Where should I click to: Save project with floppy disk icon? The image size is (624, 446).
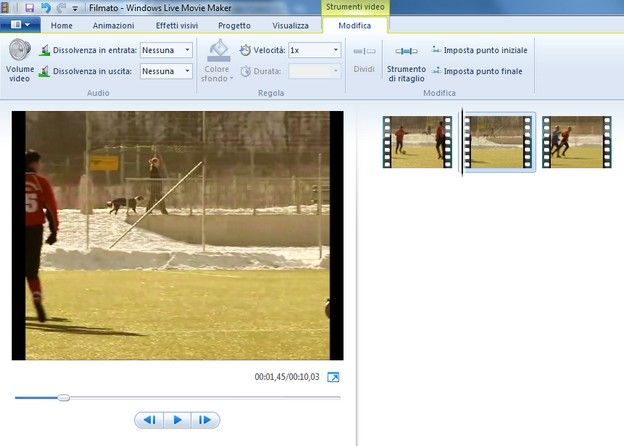(29, 8)
